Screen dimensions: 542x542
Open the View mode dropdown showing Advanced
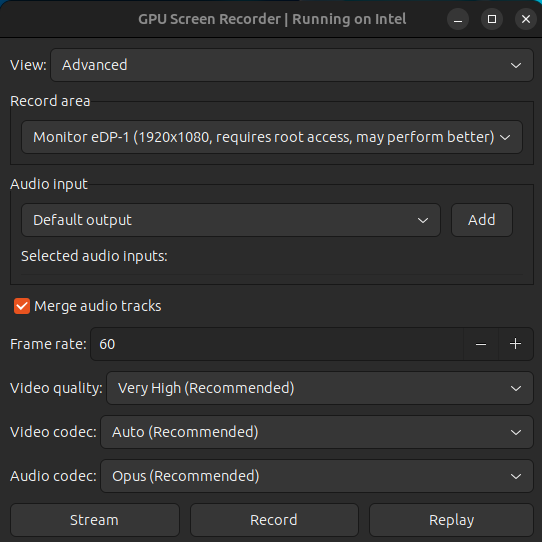click(292, 65)
